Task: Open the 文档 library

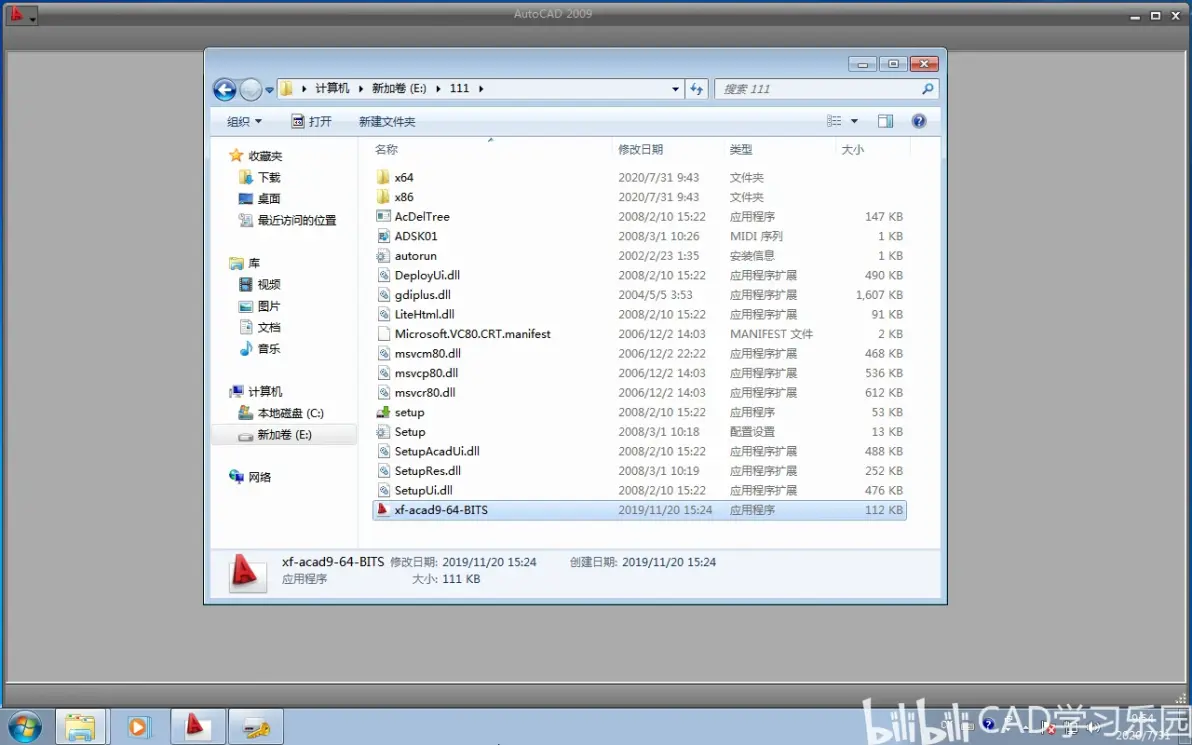Action: (x=260, y=327)
